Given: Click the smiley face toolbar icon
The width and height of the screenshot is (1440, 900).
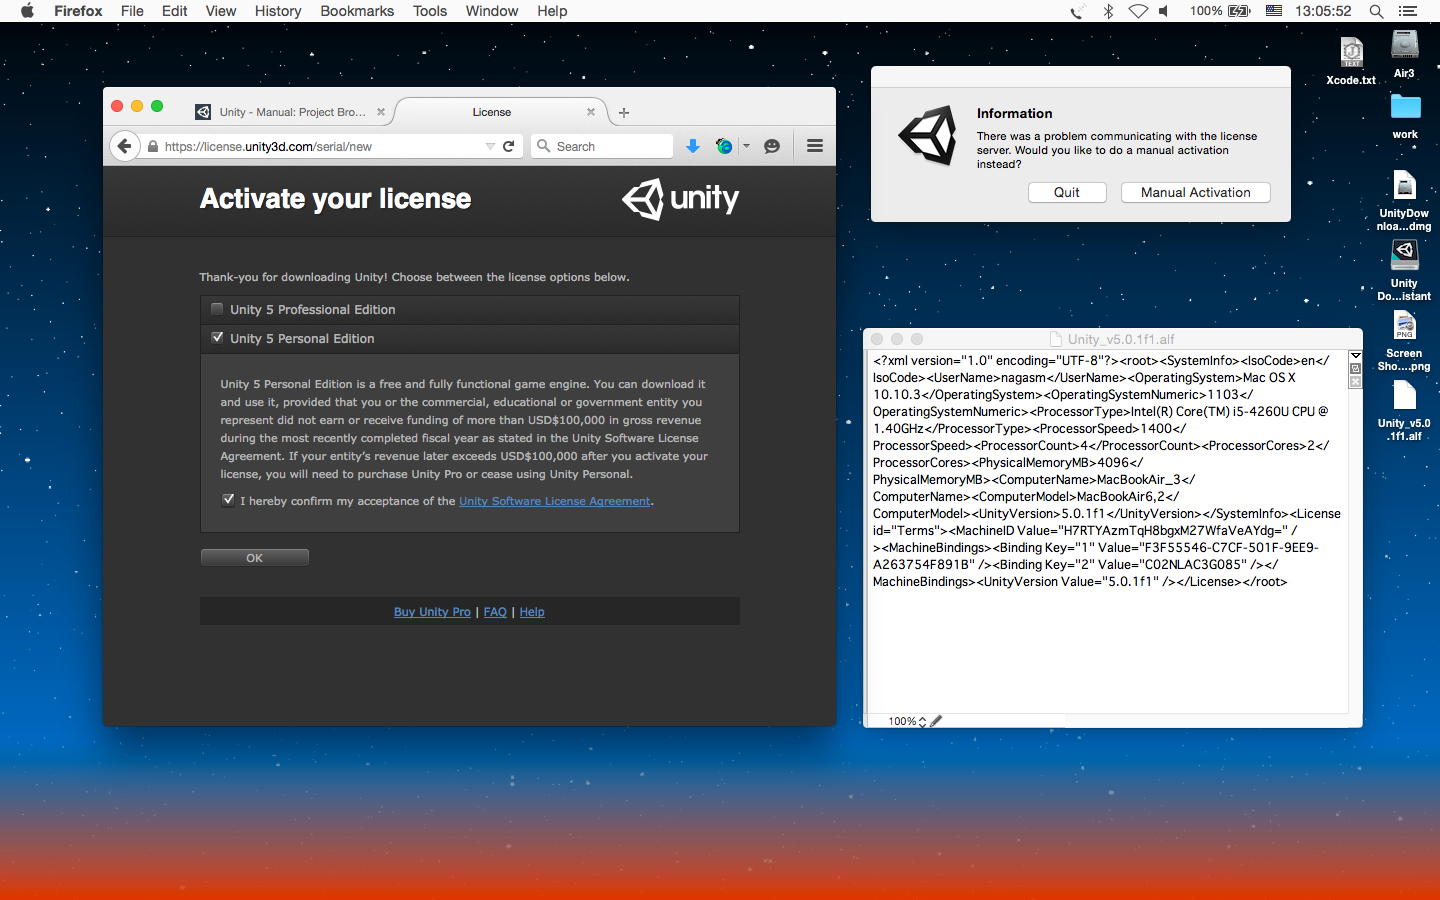Looking at the screenshot, I should [x=772, y=146].
